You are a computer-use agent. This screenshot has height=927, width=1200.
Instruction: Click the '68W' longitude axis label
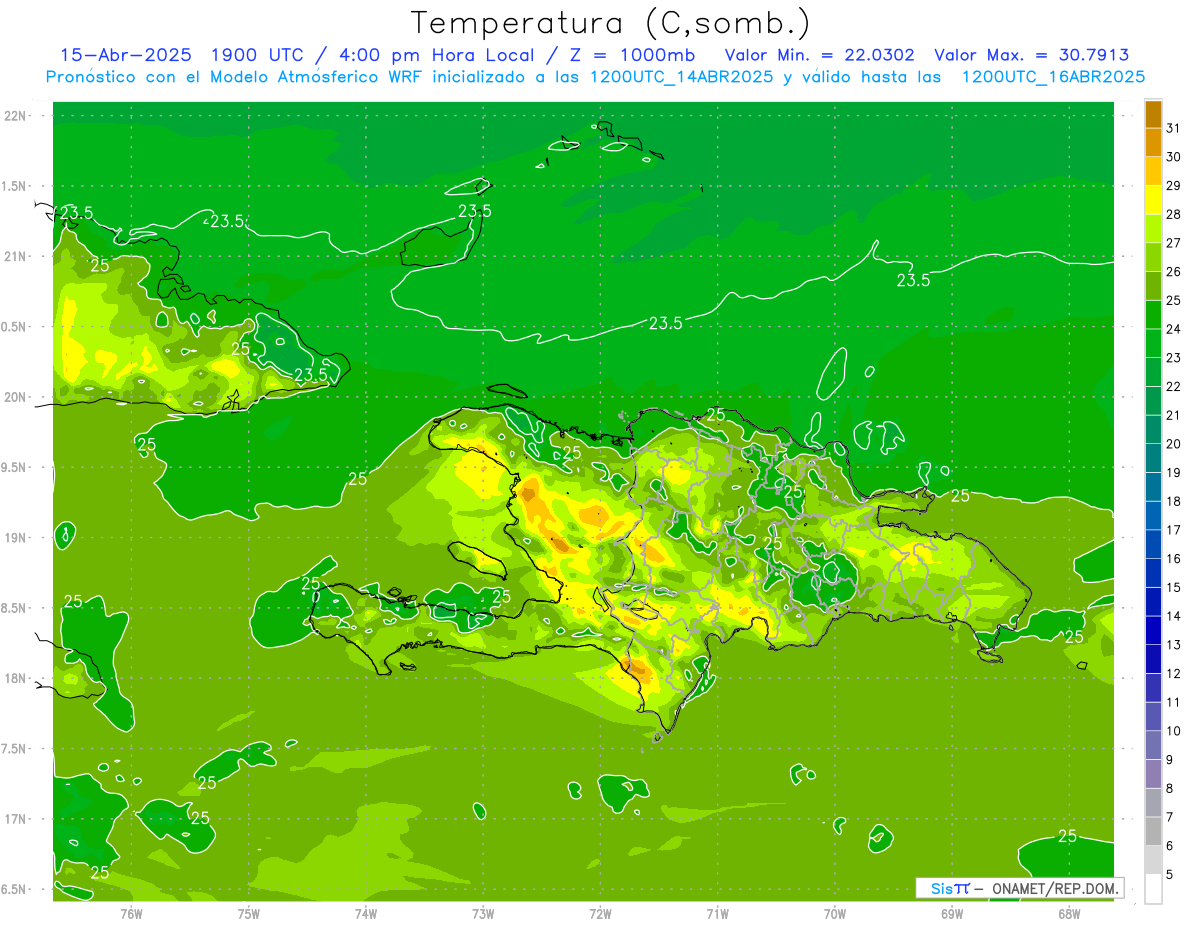tap(1068, 913)
